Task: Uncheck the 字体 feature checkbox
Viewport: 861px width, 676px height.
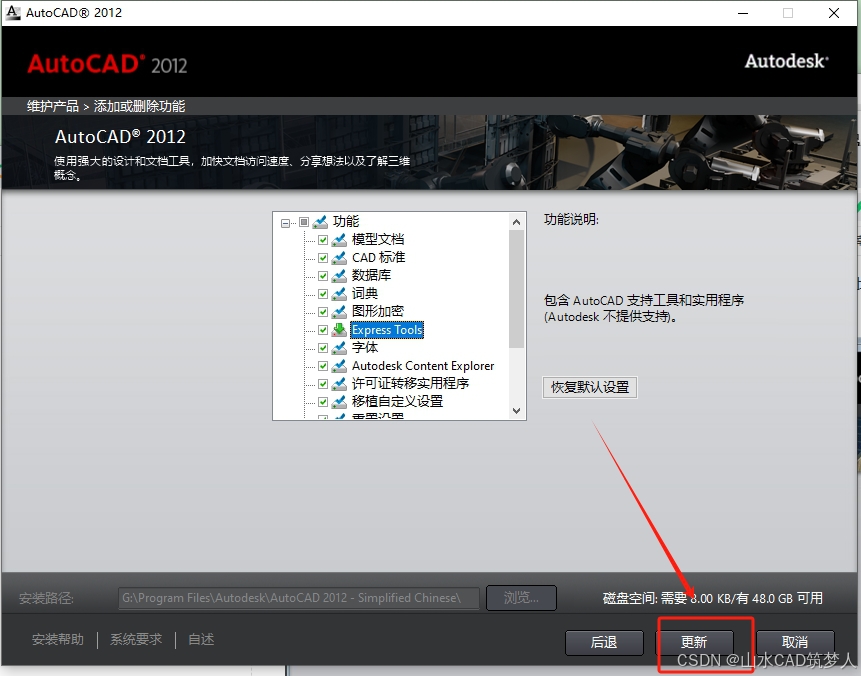Action: [x=323, y=348]
